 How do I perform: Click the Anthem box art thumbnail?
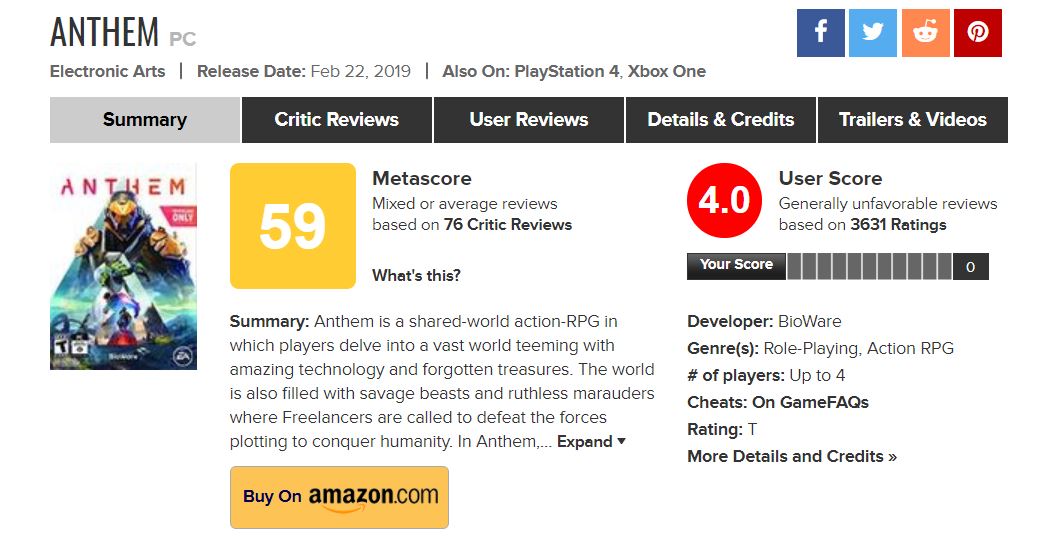123,266
